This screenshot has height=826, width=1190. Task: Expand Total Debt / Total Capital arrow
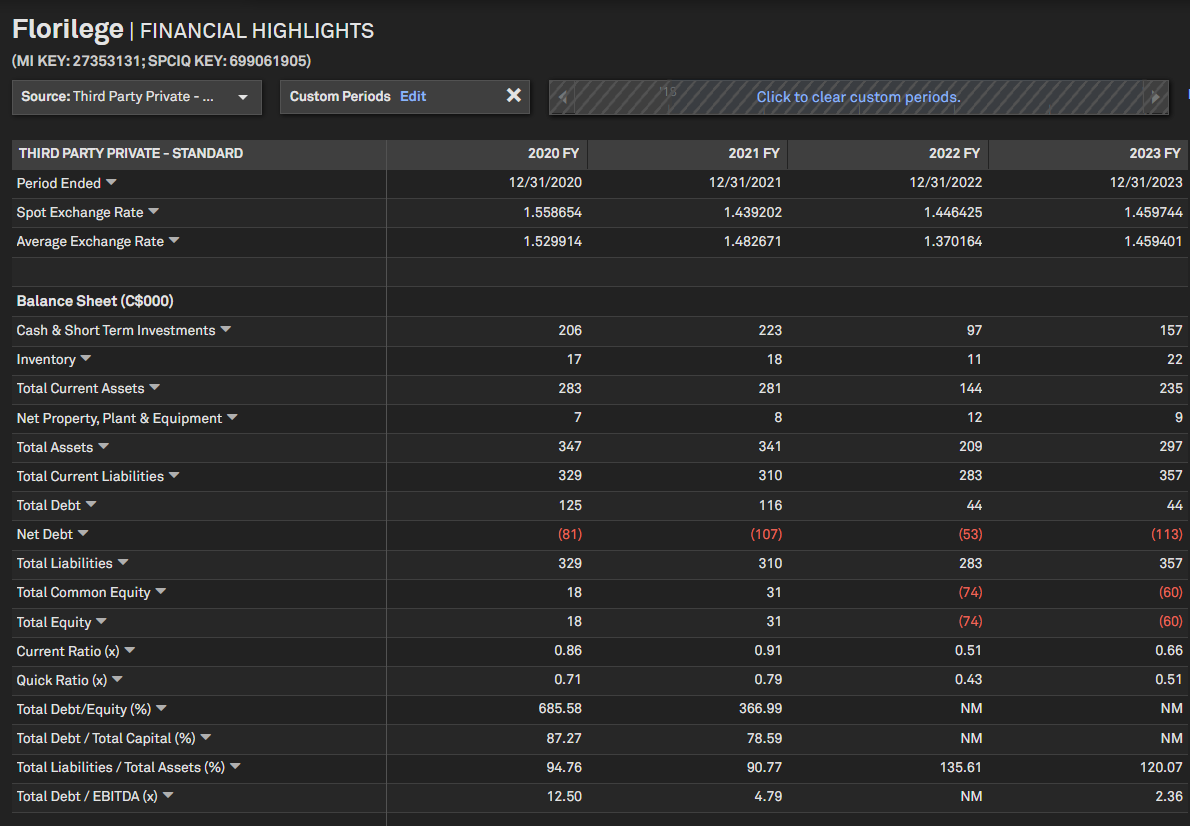tap(206, 737)
